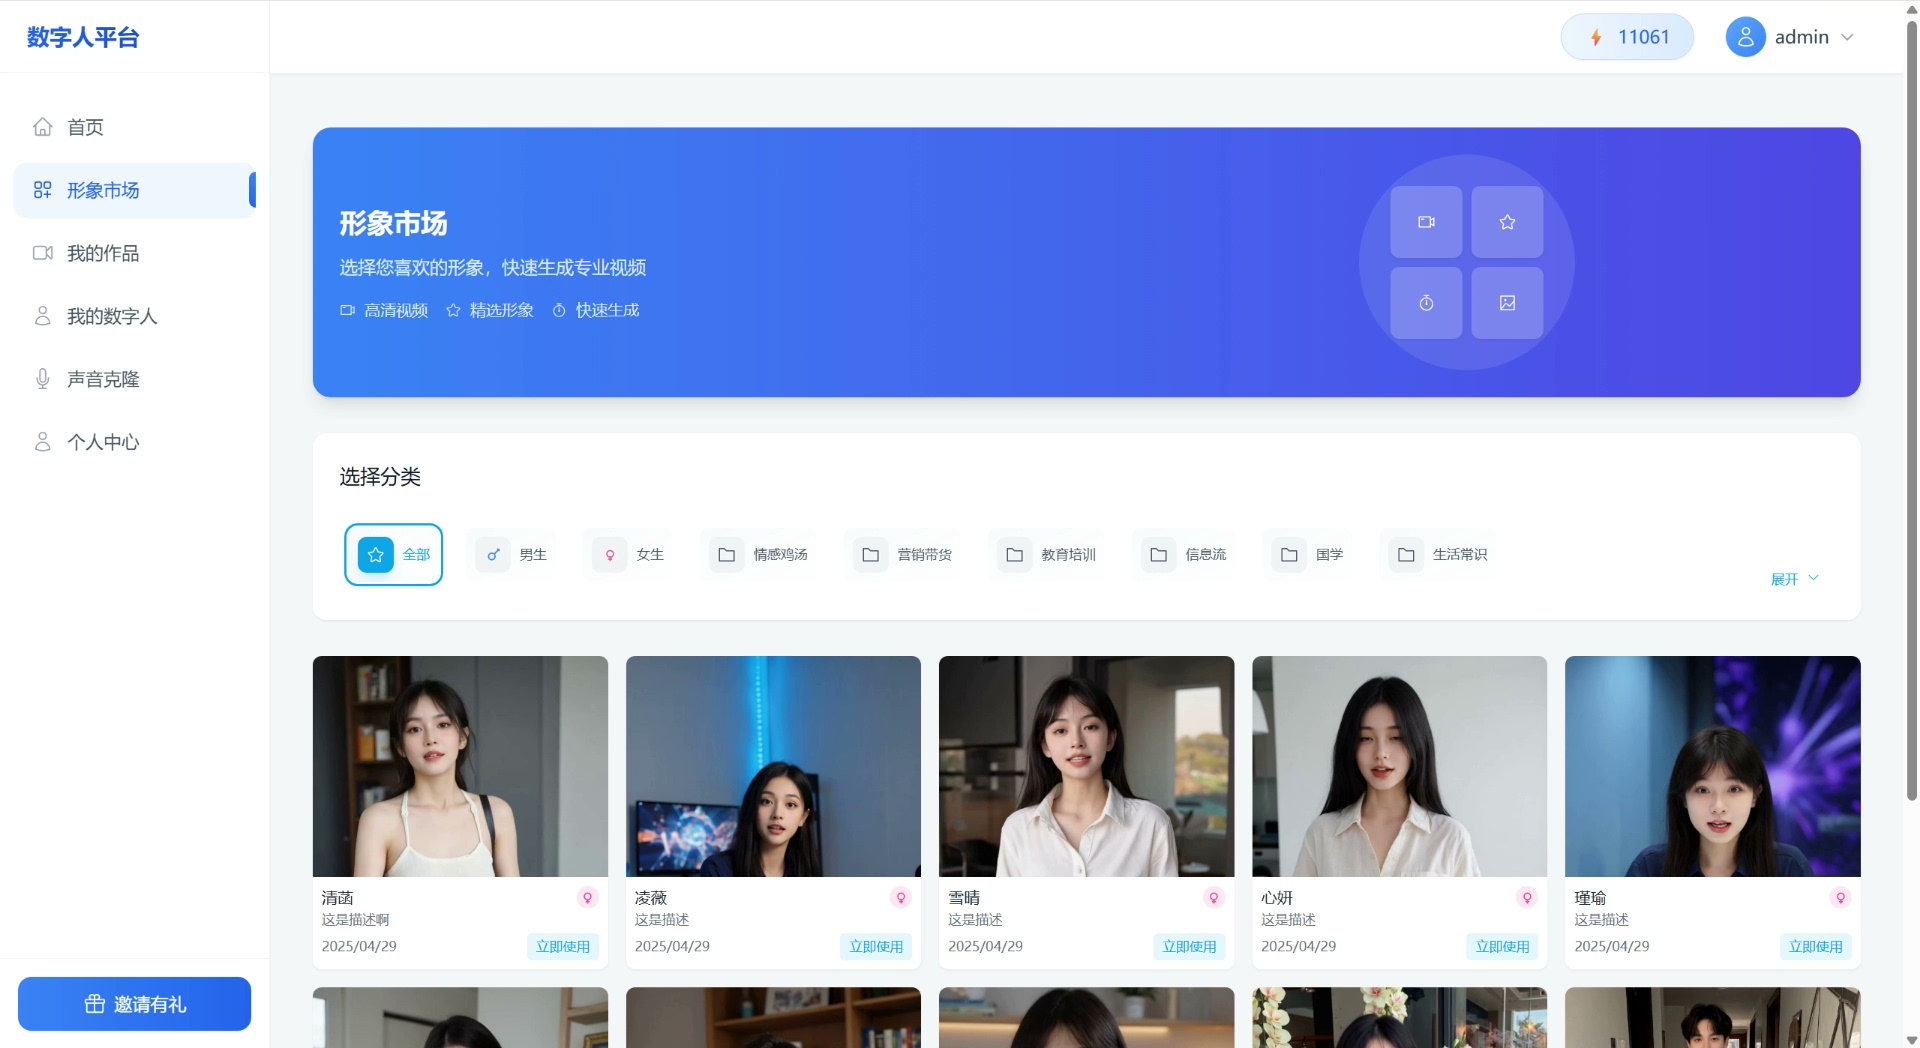Open the 首页 home page
The height and width of the screenshot is (1048, 1920).
click(134, 127)
